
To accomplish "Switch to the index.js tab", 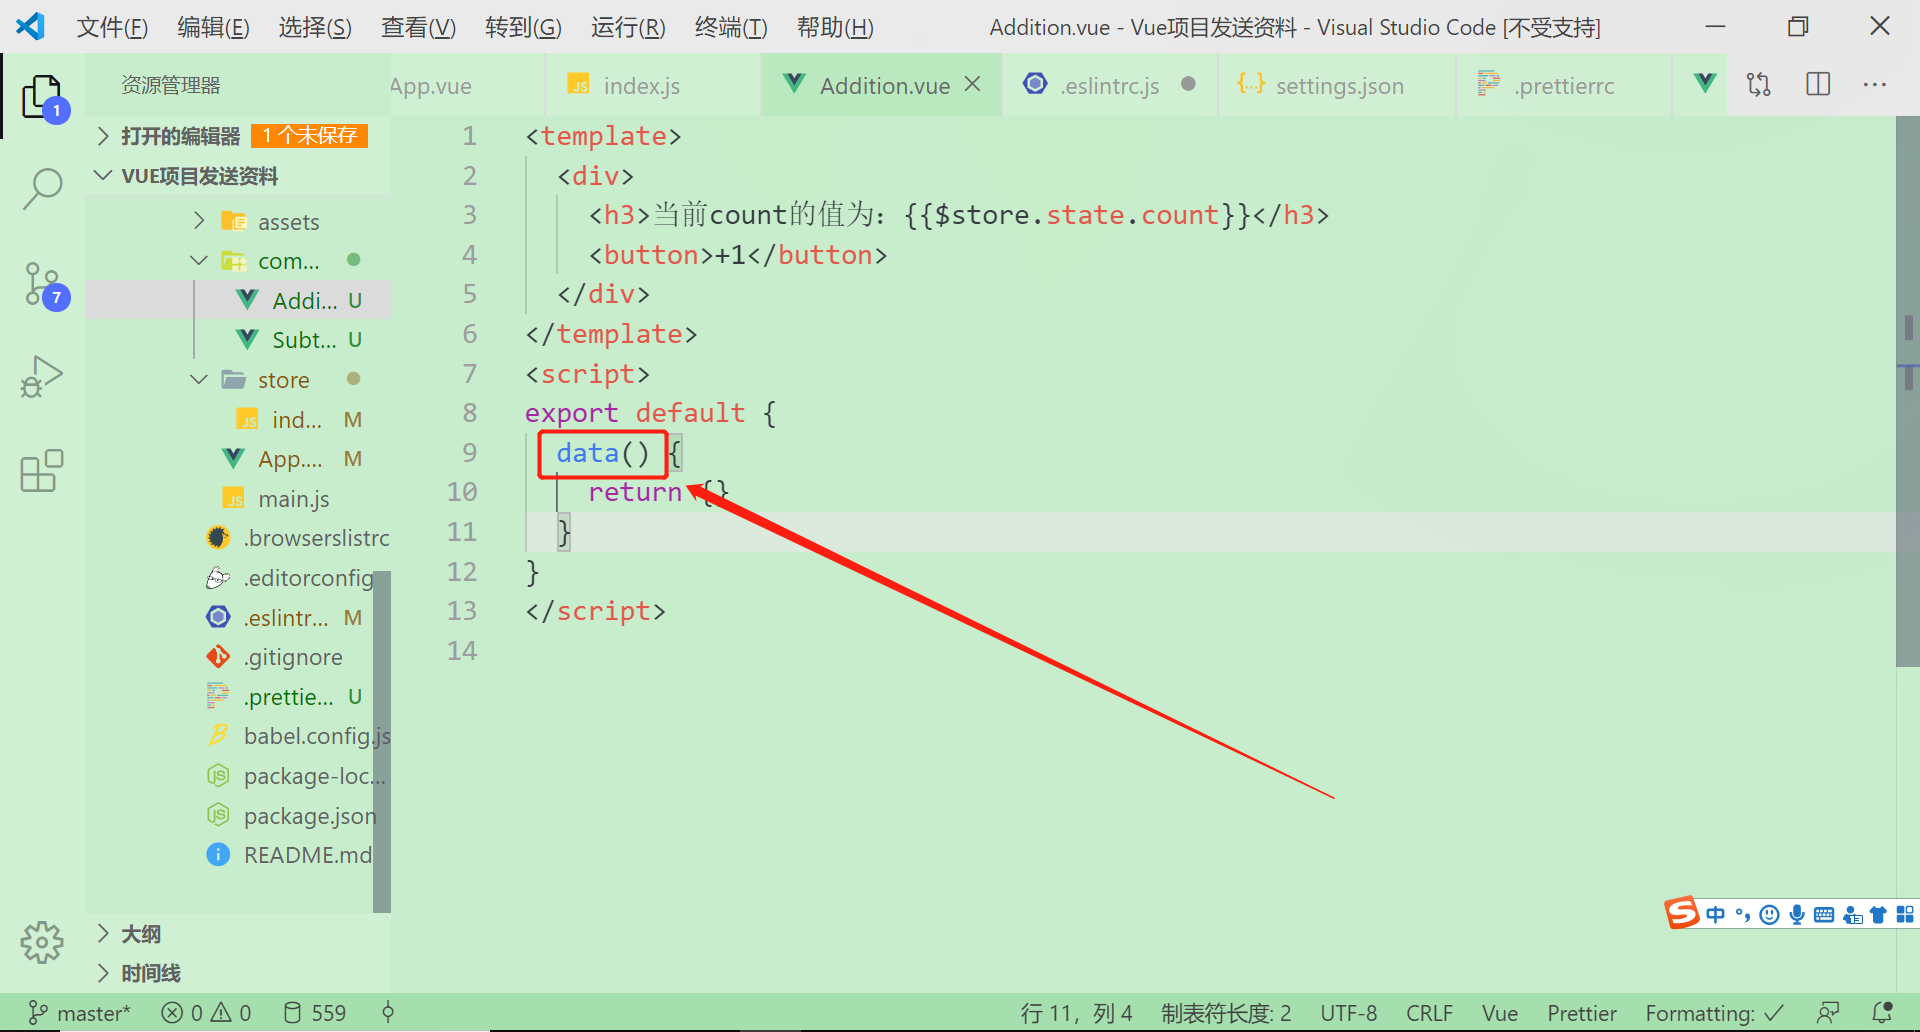I will coord(652,86).
